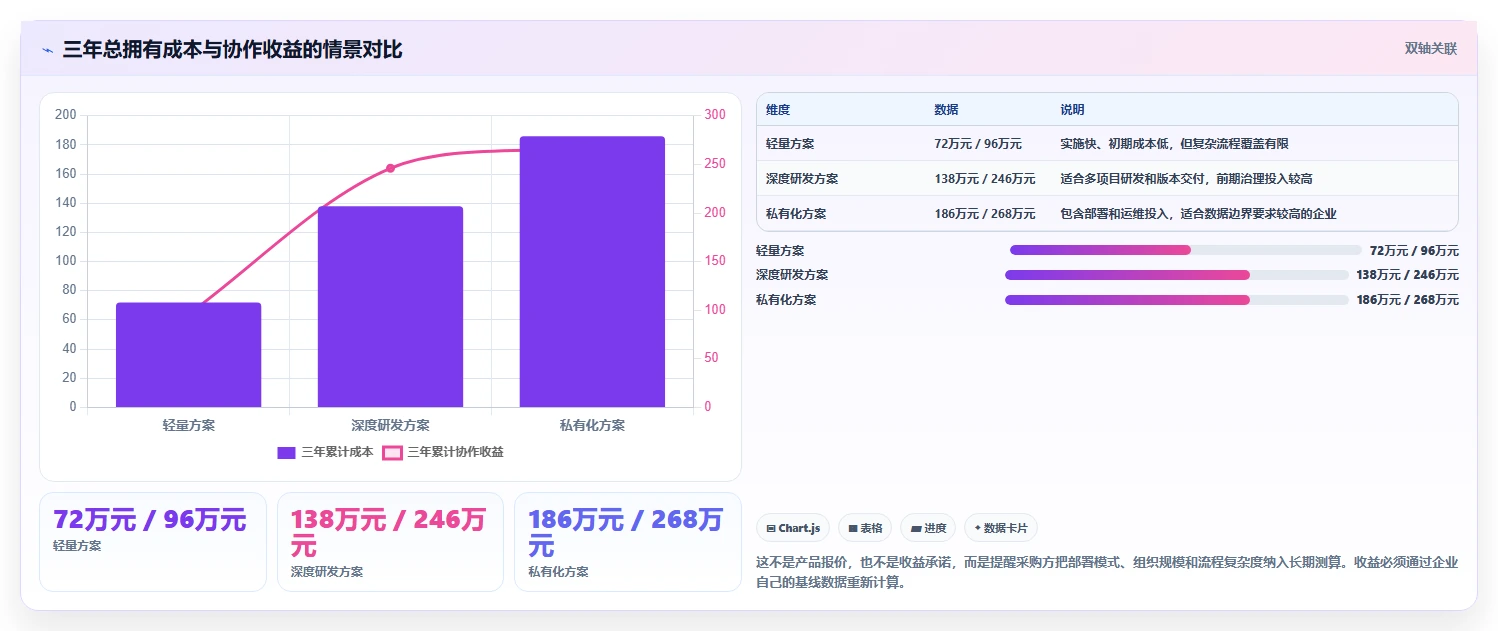
Task: Click the purple bar above 深度研发方案 in chart
Action: 390,307
